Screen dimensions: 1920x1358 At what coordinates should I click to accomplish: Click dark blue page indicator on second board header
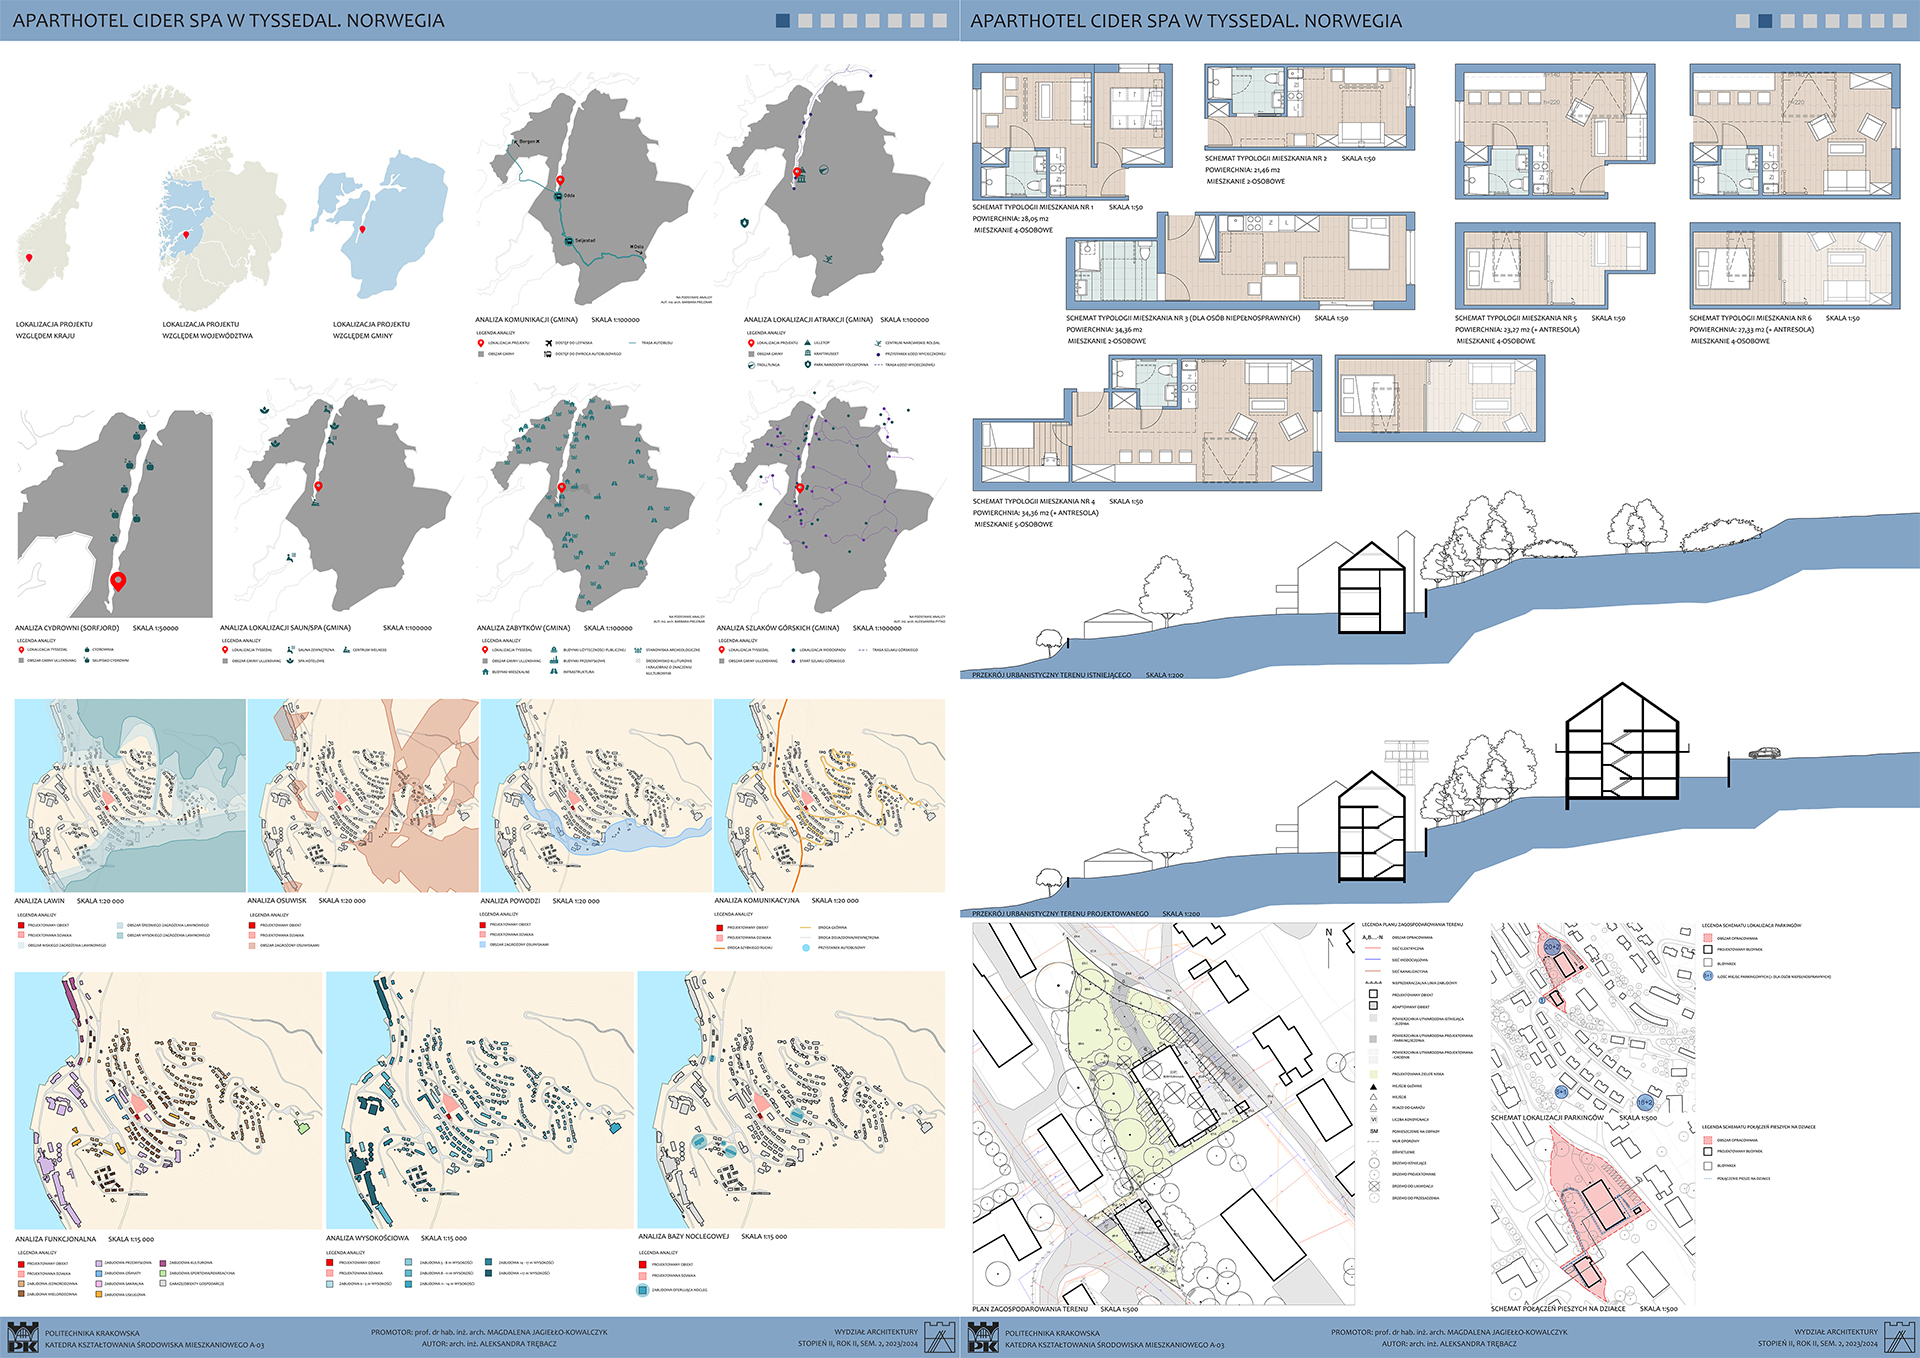coord(1765,20)
